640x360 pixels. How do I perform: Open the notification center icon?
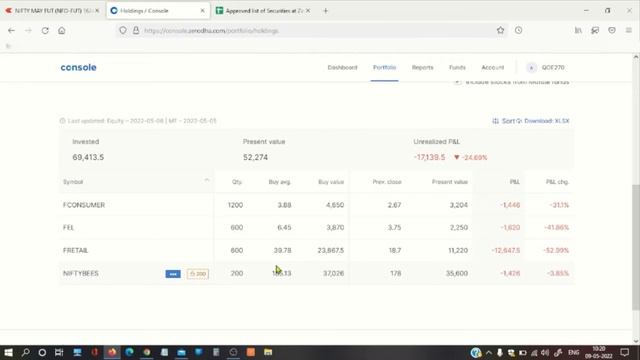pyautogui.click(x=624, y=352)
